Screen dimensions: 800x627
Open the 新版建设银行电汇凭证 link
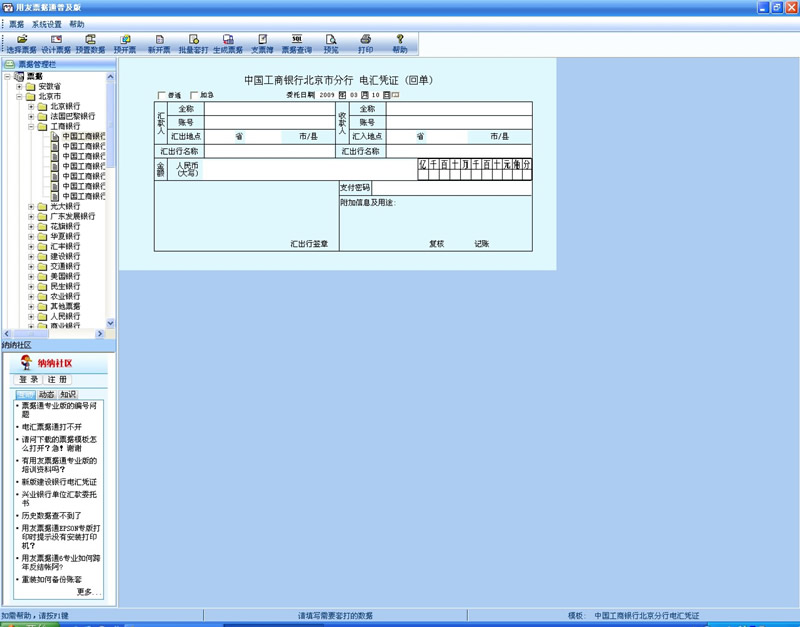click(x=59, y=482)
